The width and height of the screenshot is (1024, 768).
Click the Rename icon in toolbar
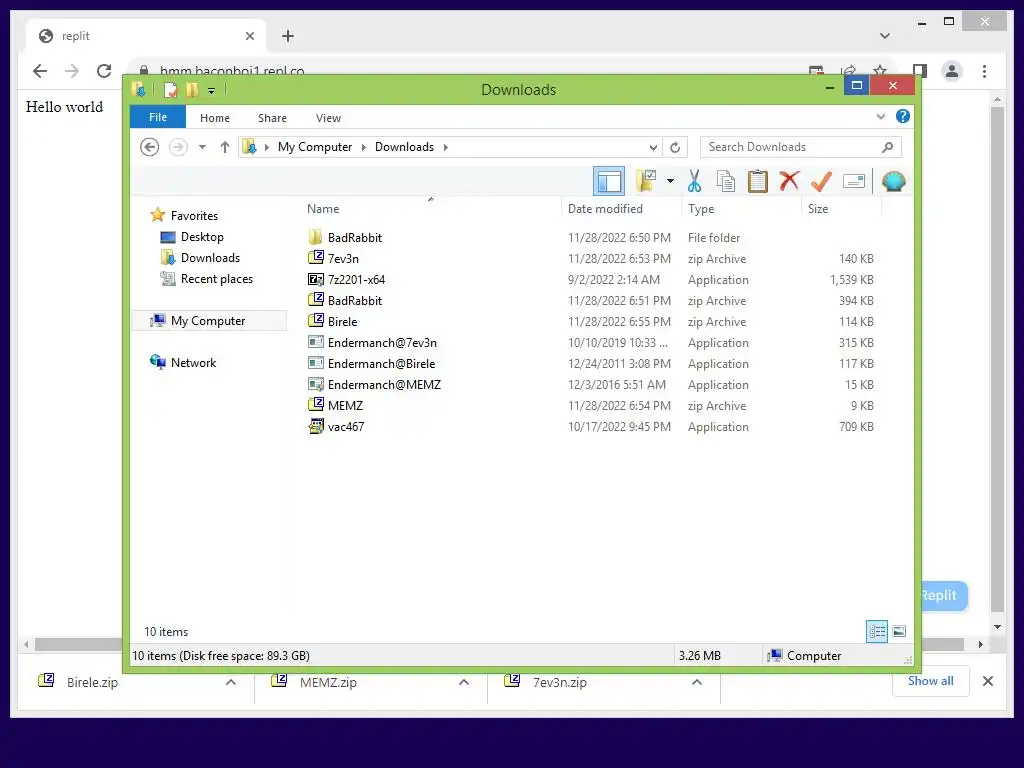[x=854, y=181]
